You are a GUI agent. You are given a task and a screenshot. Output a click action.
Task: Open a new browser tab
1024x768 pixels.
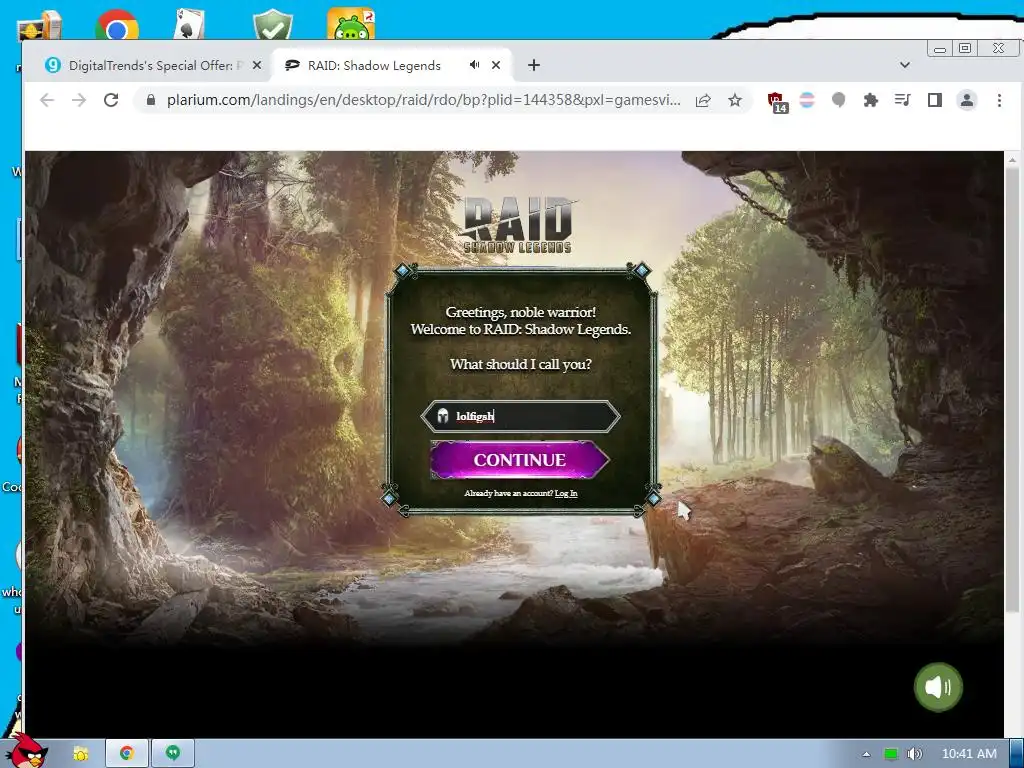click(x=534, y=65)
